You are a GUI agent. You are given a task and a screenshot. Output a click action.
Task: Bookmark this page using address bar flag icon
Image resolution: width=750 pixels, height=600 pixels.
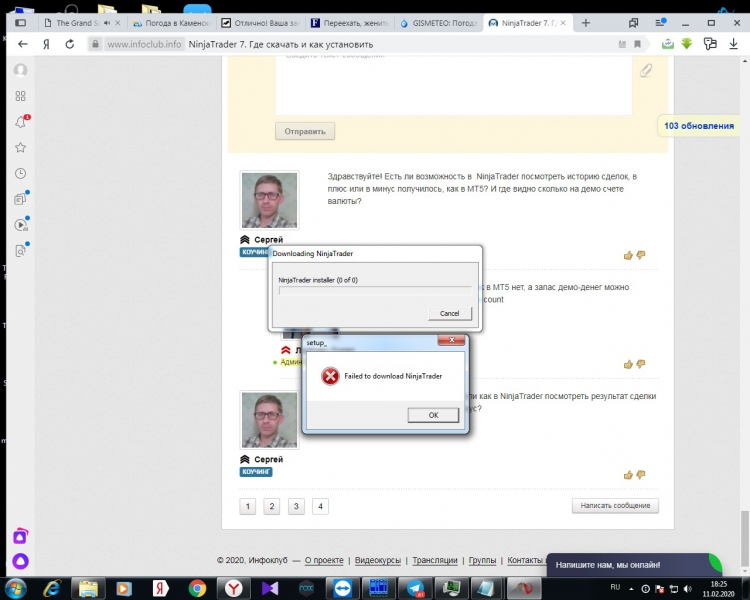(x=637, y=44)
